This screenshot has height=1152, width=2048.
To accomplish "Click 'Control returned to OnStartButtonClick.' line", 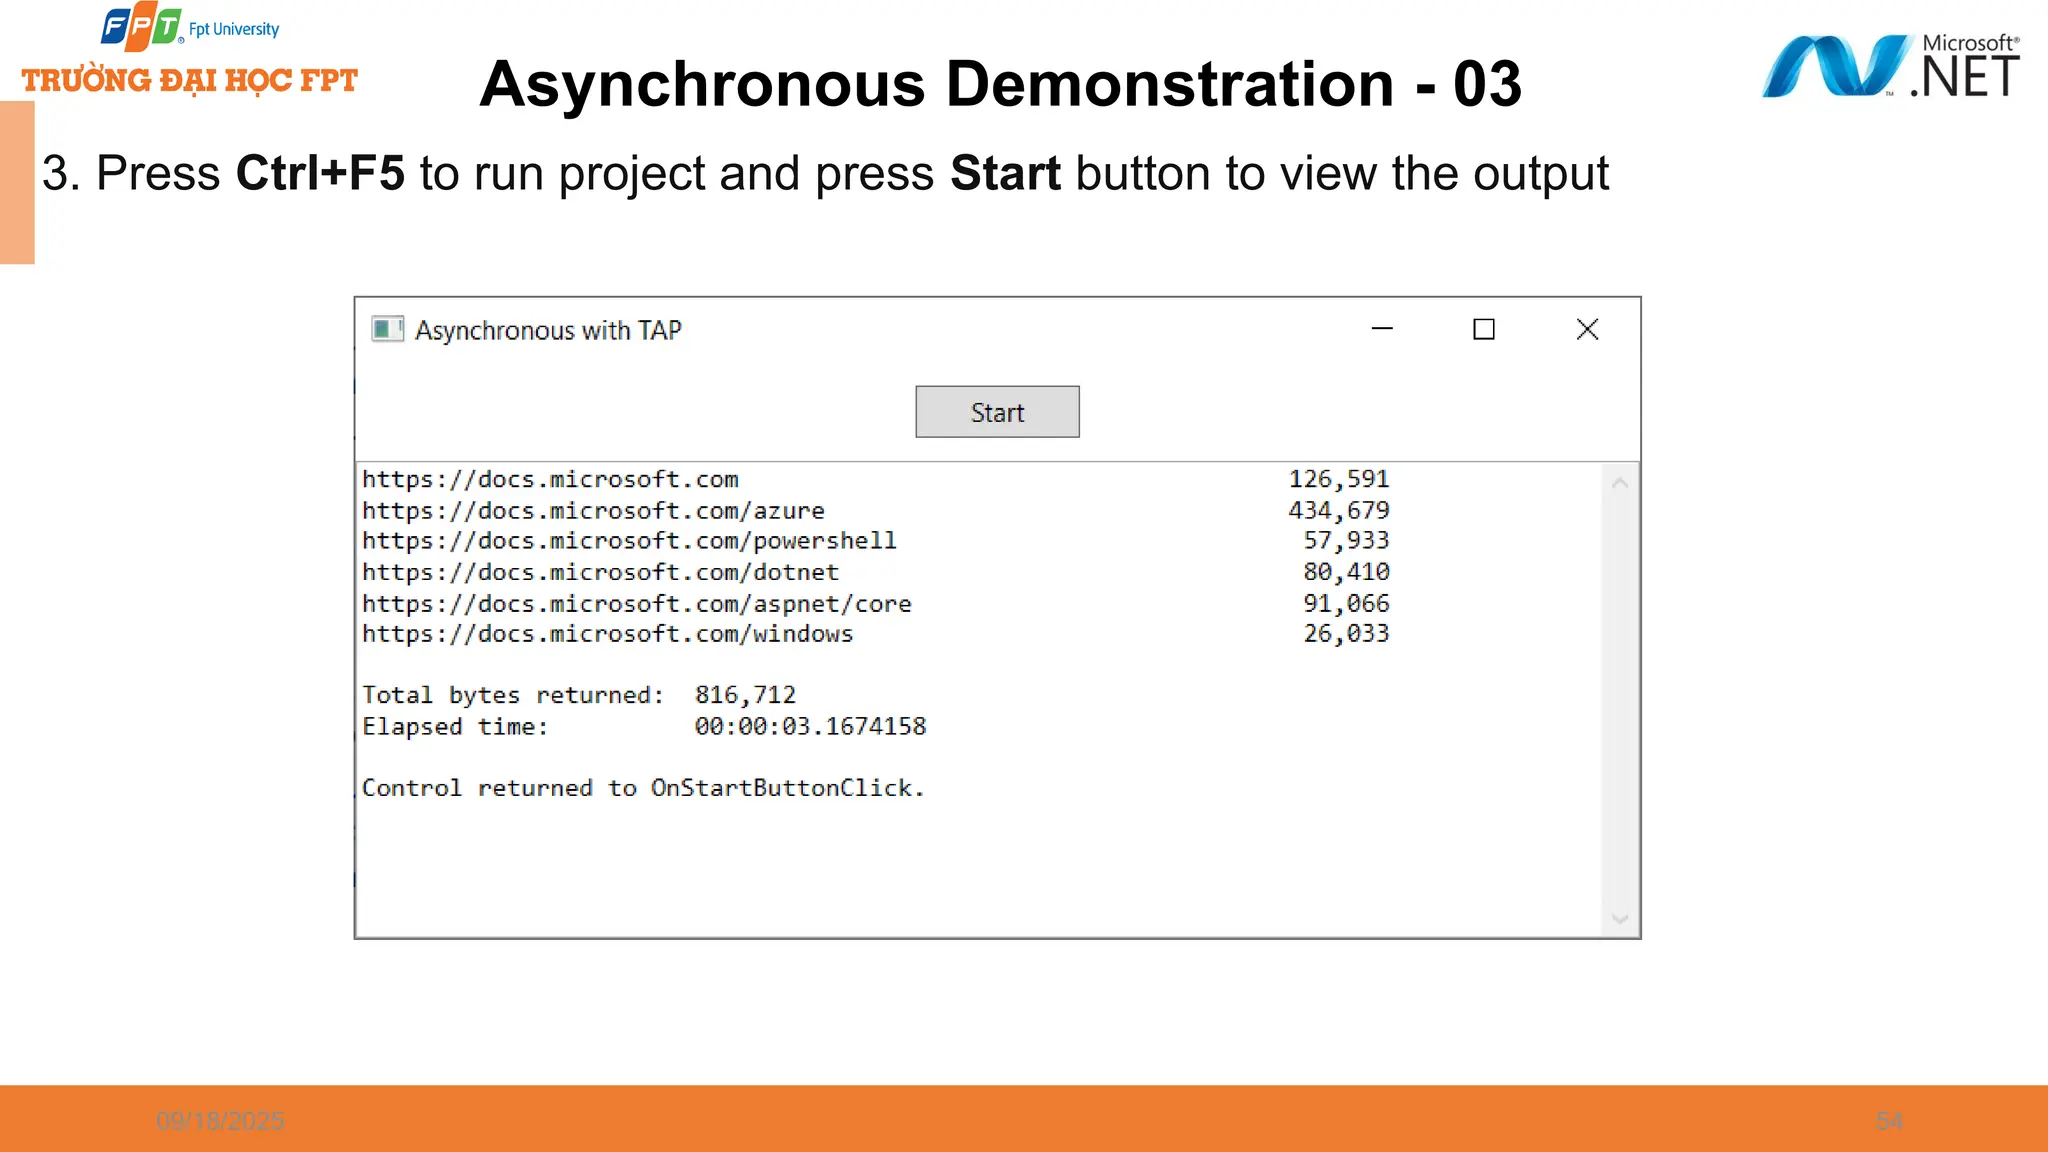I will pos(643,788).
